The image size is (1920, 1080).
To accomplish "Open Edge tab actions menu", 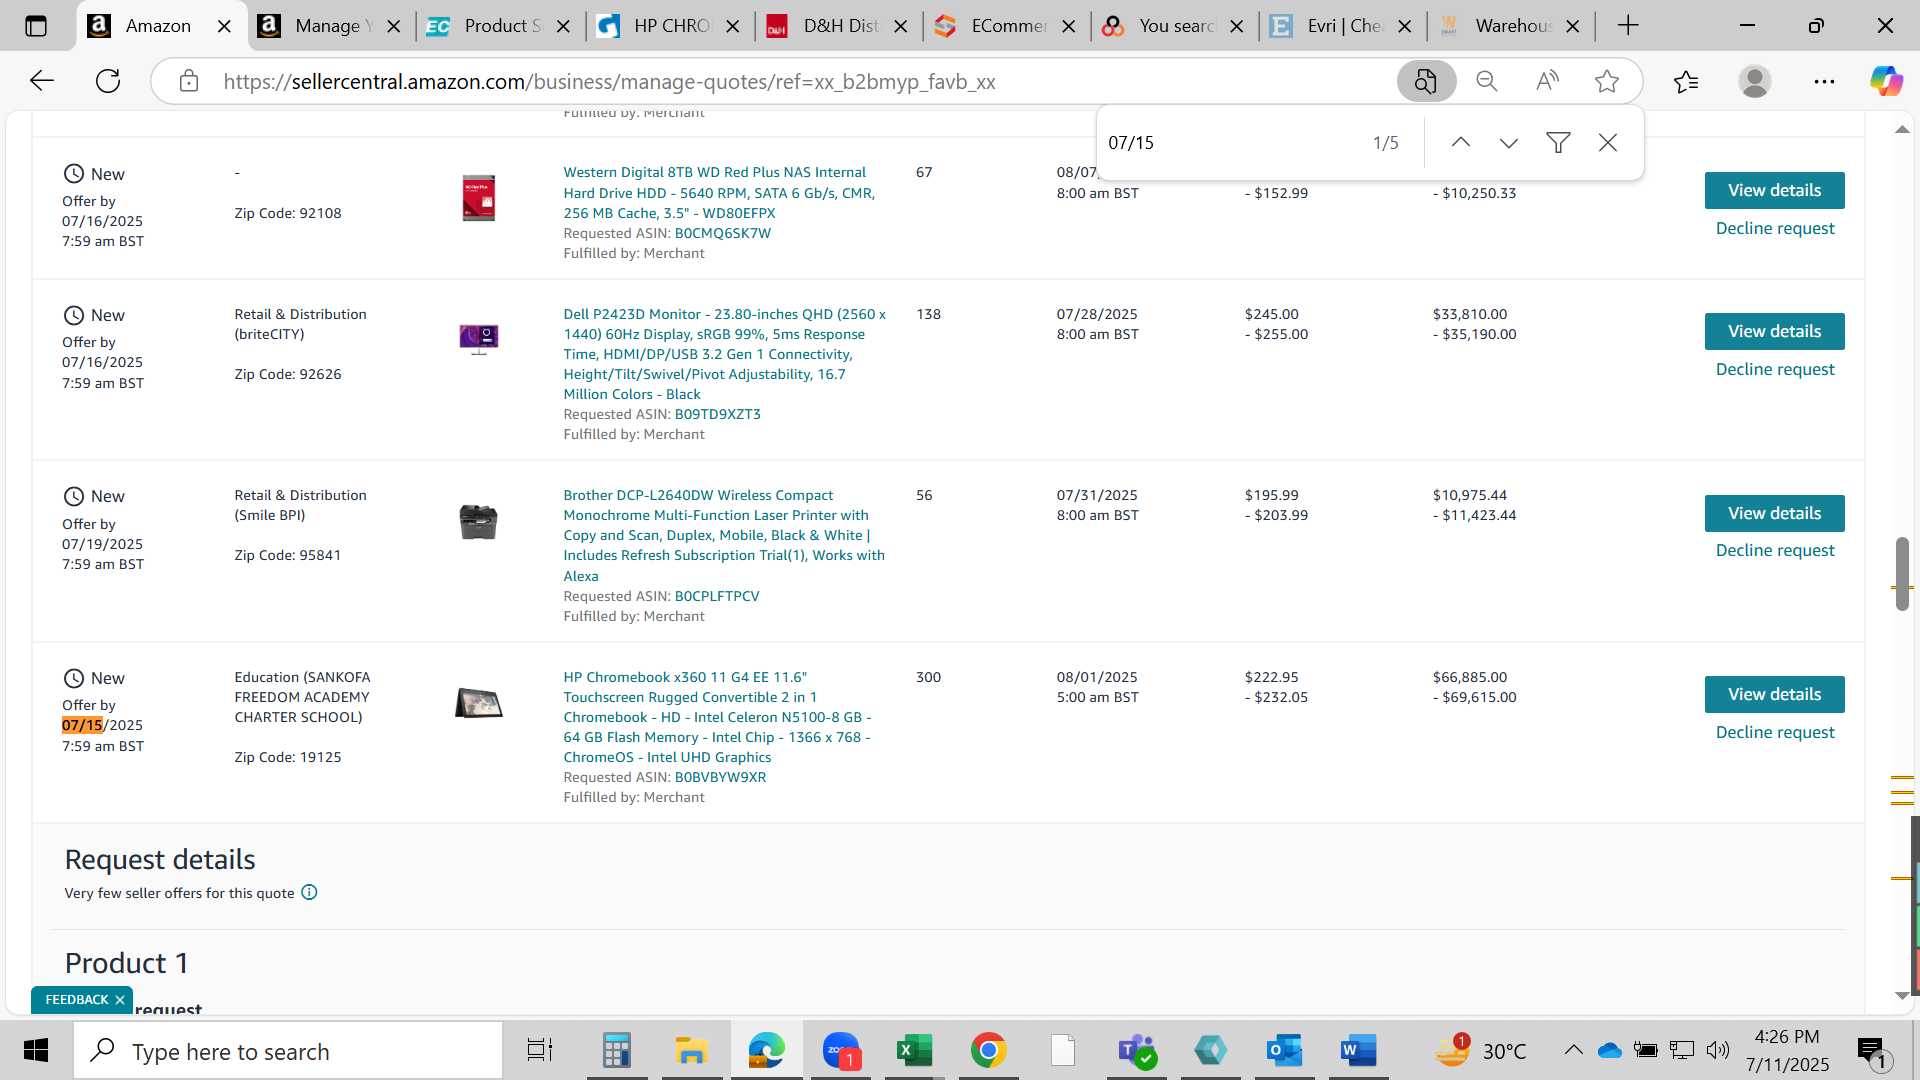I will pyautogui.click(x=36, y=26).
